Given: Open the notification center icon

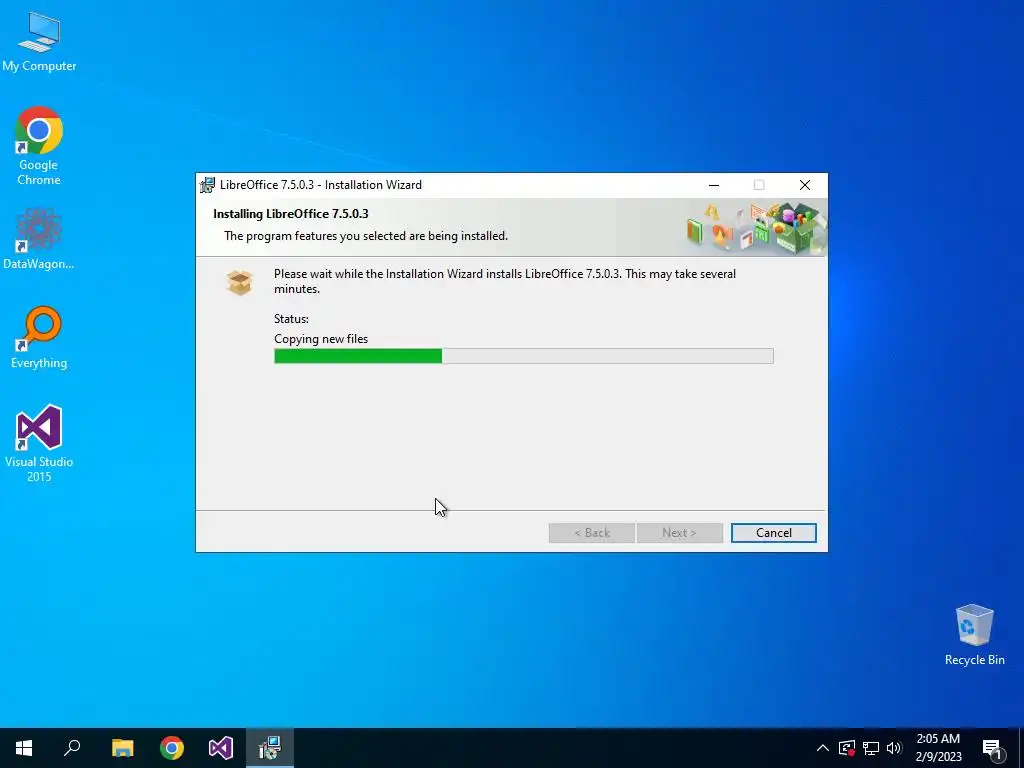Looking at the screenshot, I should point(991,748).
